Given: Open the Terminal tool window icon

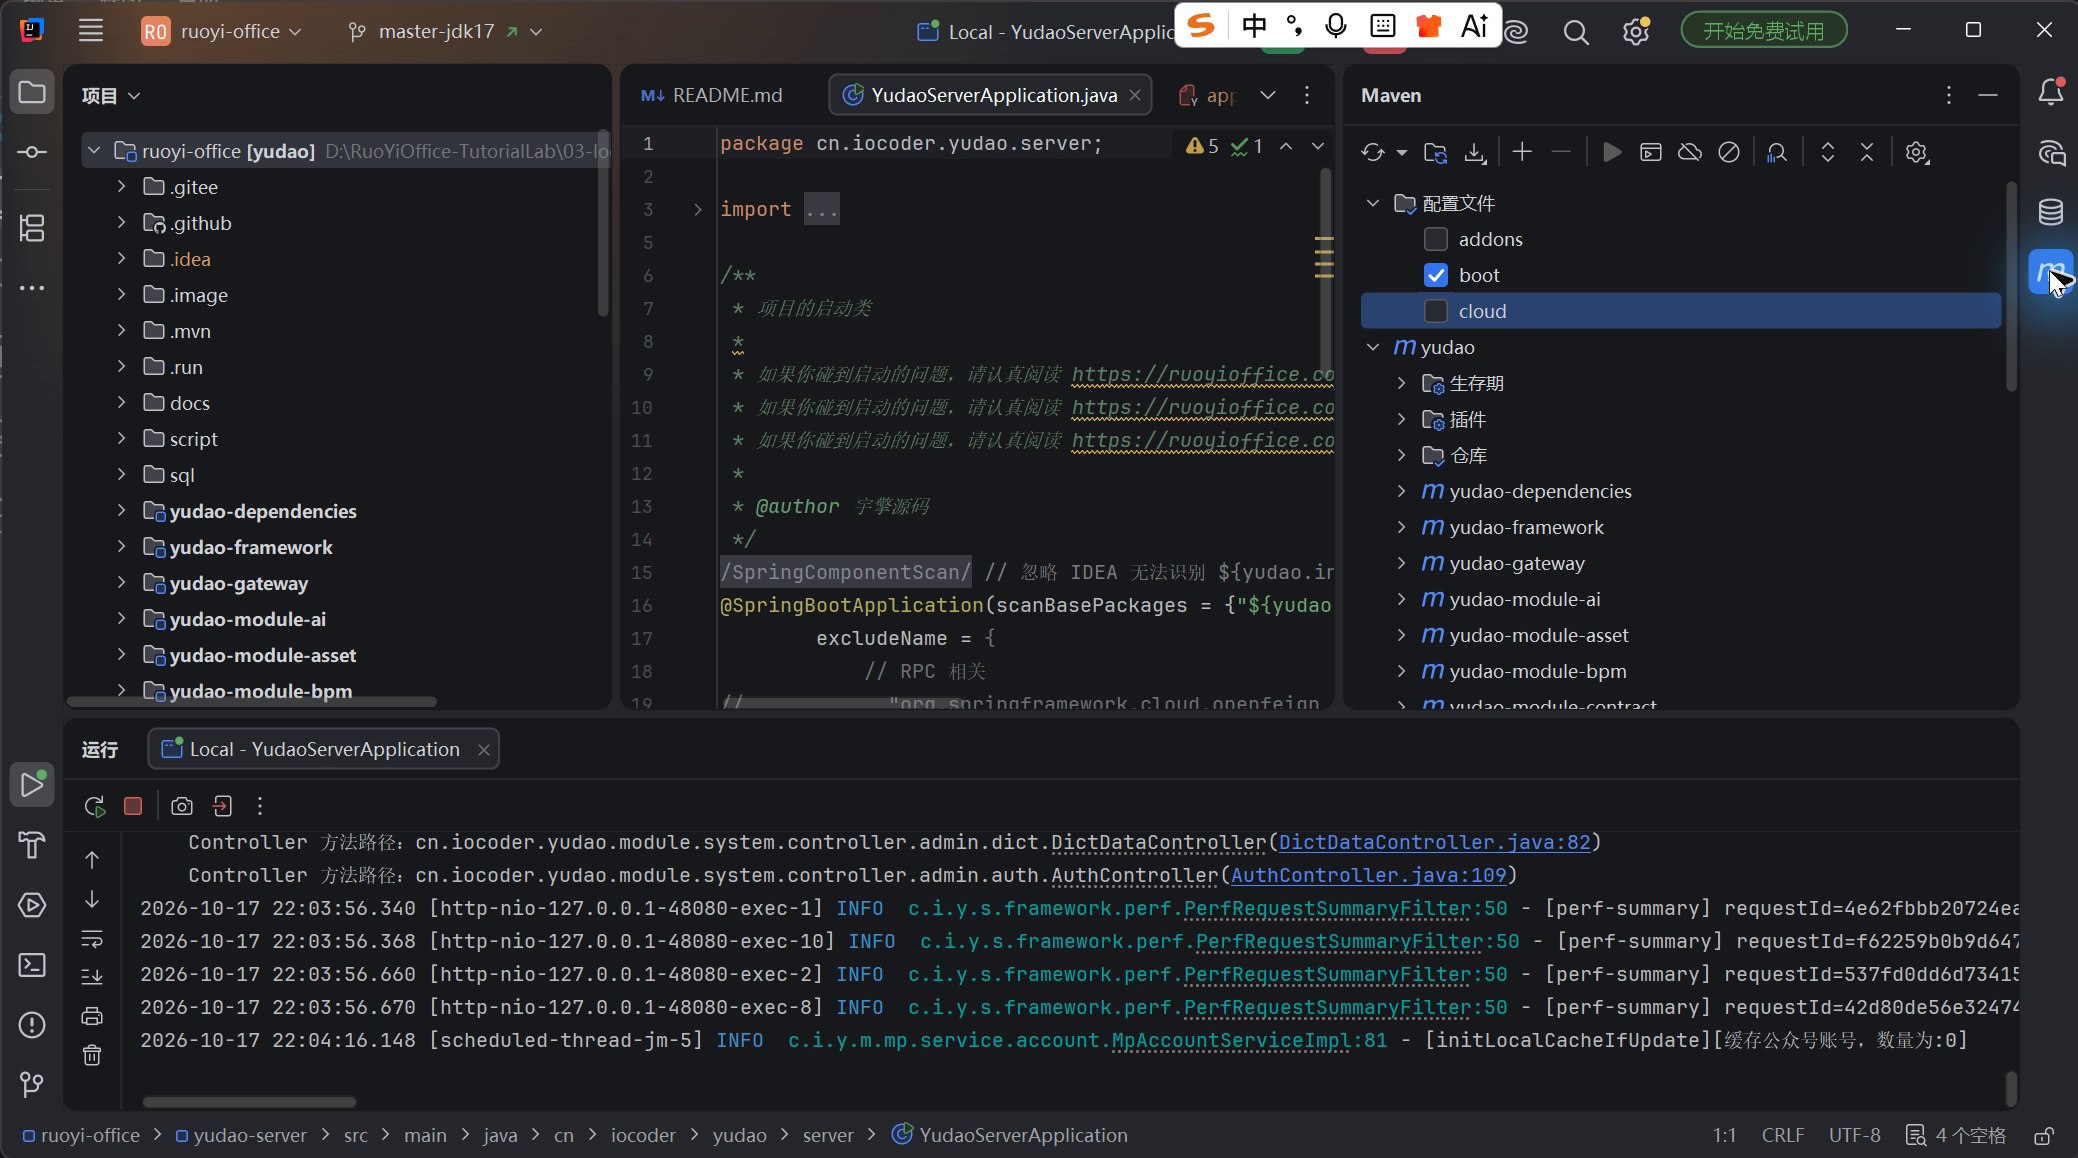Looking at the screenshot, I should tap(32, 965).
